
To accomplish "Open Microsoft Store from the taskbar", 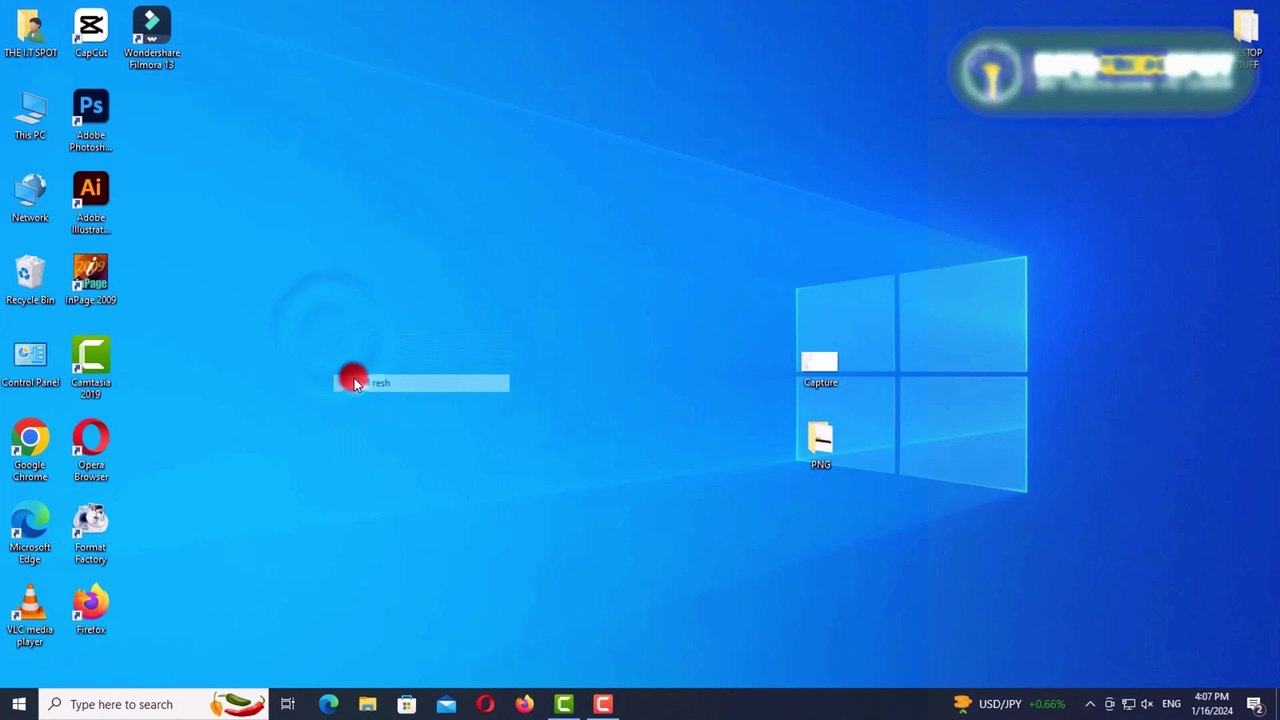I will [407, 704].
